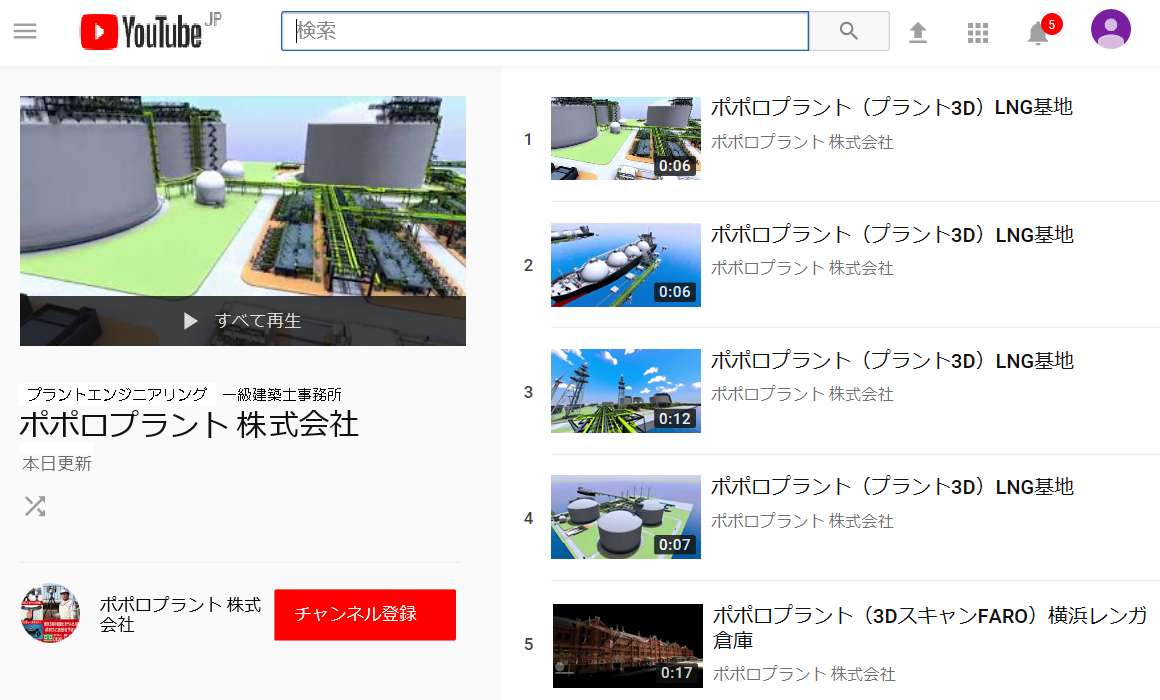This screenshot has width=1160, height=700.
Task: Open the upload video icon
Action: coord(918,33)
